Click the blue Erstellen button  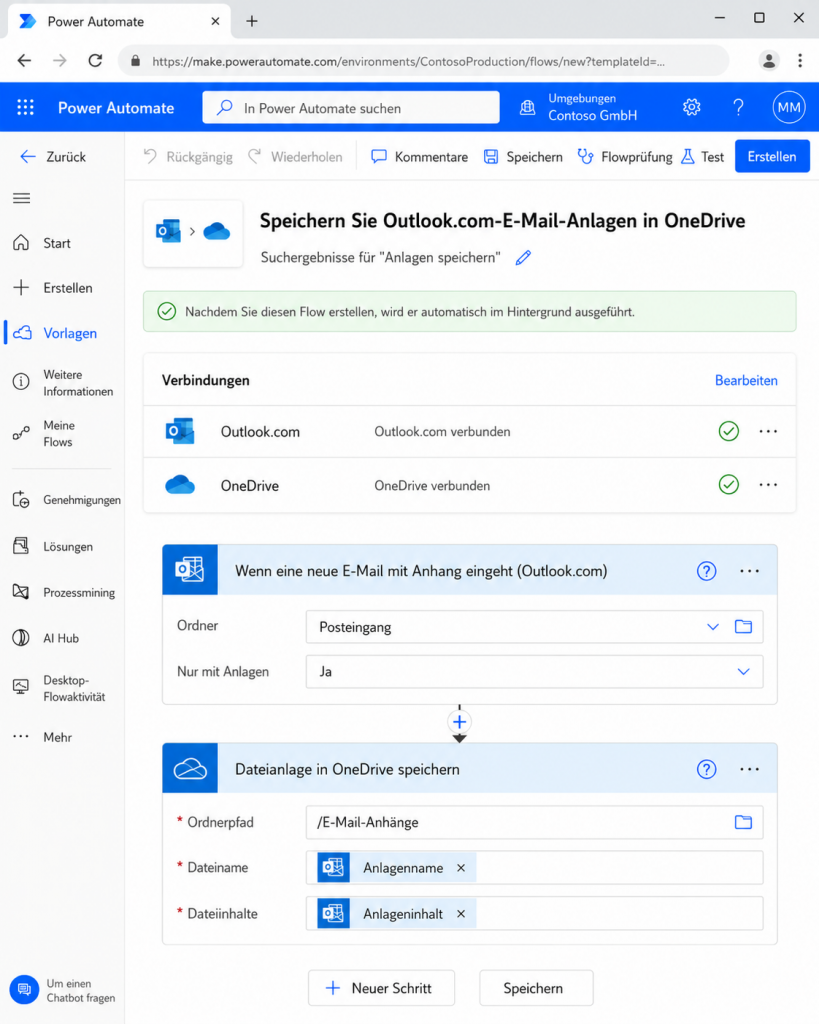(x=772, y=156)
